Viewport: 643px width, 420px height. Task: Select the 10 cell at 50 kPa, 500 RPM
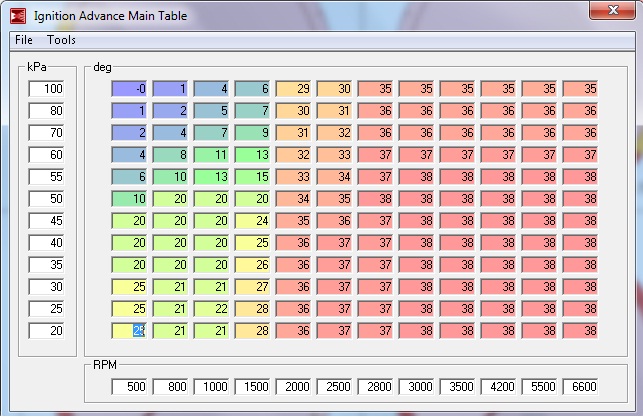point(129,199)
